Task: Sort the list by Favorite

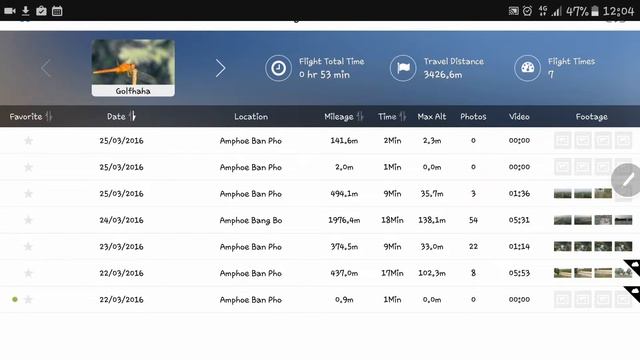Action: [x=31, y=116]
